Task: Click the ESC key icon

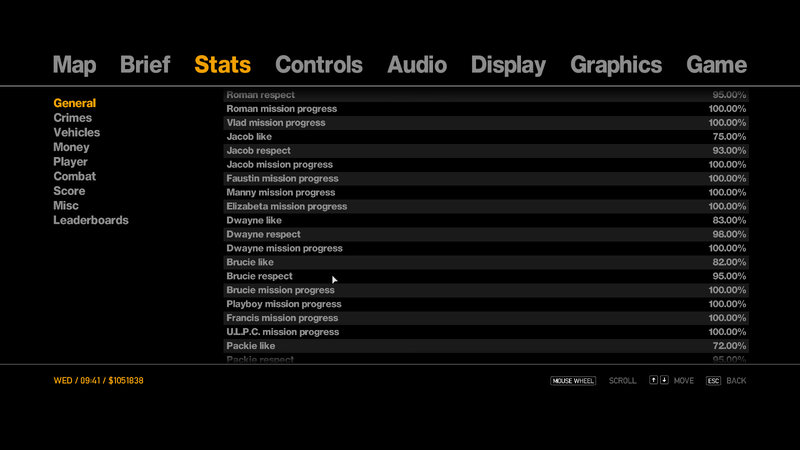Action: pos(713,381)
